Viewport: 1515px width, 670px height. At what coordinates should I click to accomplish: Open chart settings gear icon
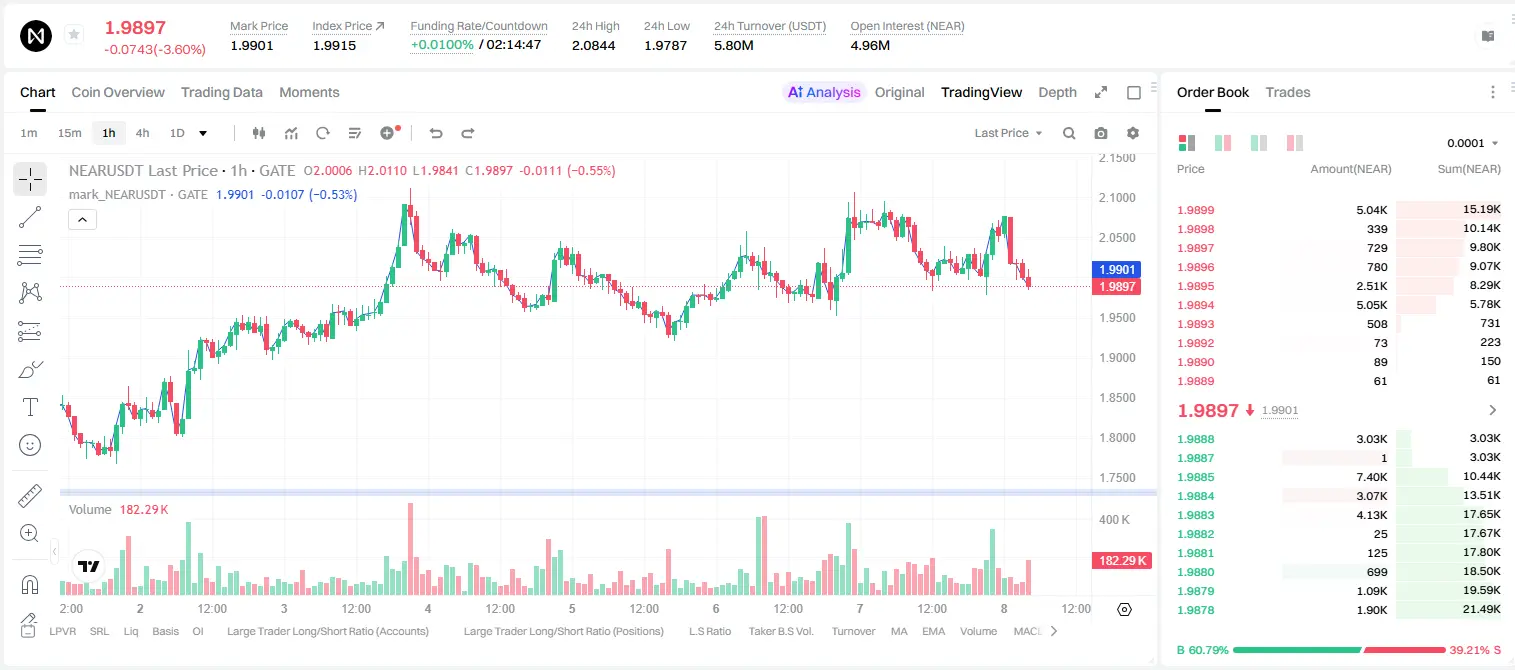coord(1133,133)
